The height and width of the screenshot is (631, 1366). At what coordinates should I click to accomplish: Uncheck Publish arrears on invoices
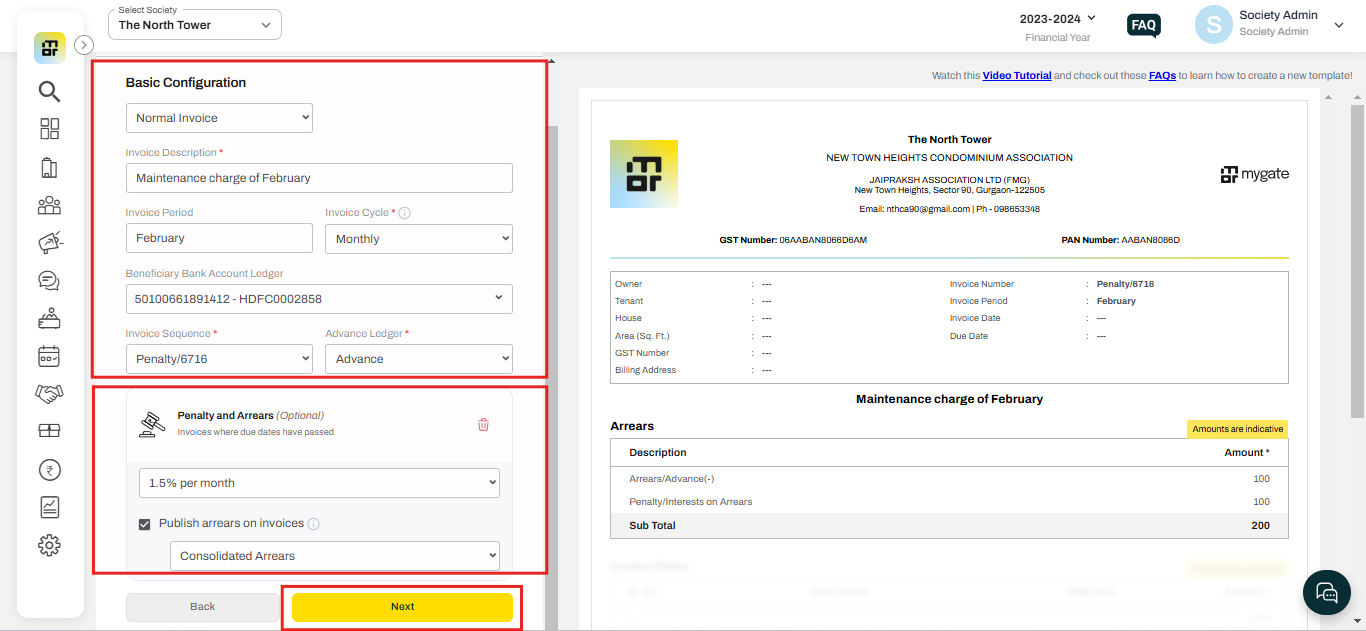pos(144,523)
